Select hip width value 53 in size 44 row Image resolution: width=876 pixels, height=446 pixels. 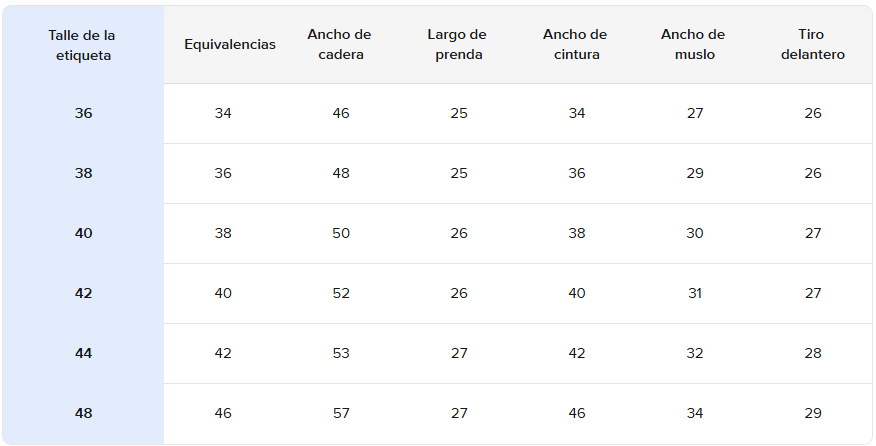coord(341,353)
